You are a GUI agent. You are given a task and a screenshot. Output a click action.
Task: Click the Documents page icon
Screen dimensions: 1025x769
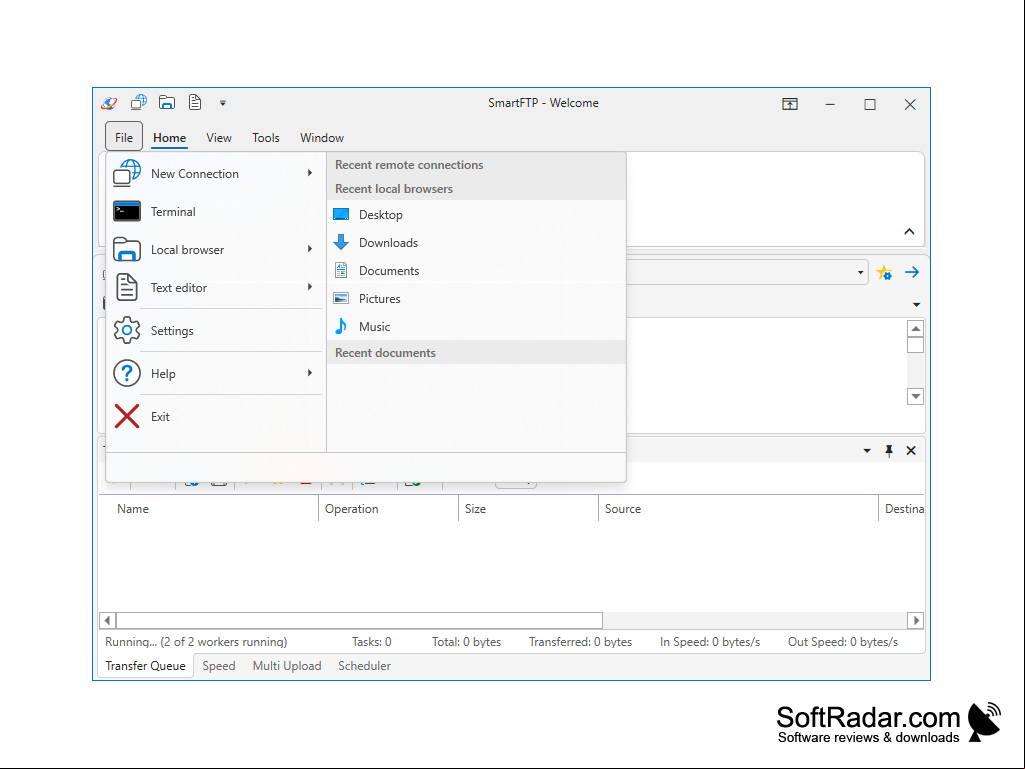click(341, 270)
